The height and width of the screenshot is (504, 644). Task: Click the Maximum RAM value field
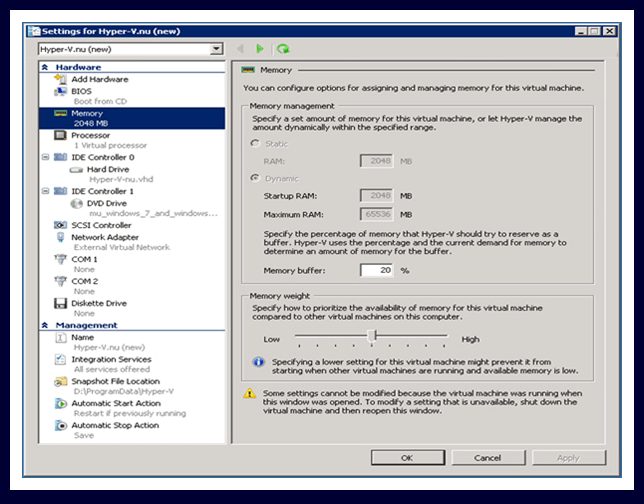pos(376,214)
